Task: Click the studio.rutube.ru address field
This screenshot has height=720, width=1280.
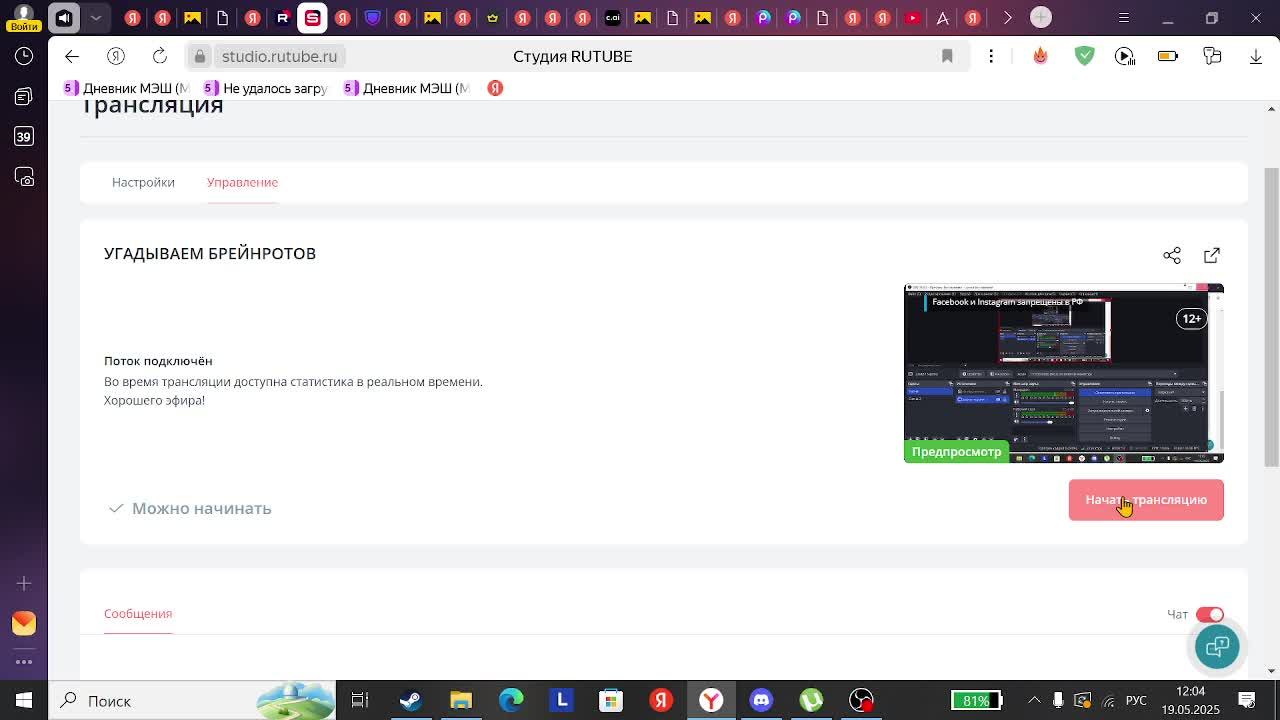Action: (x=279, y=56)
